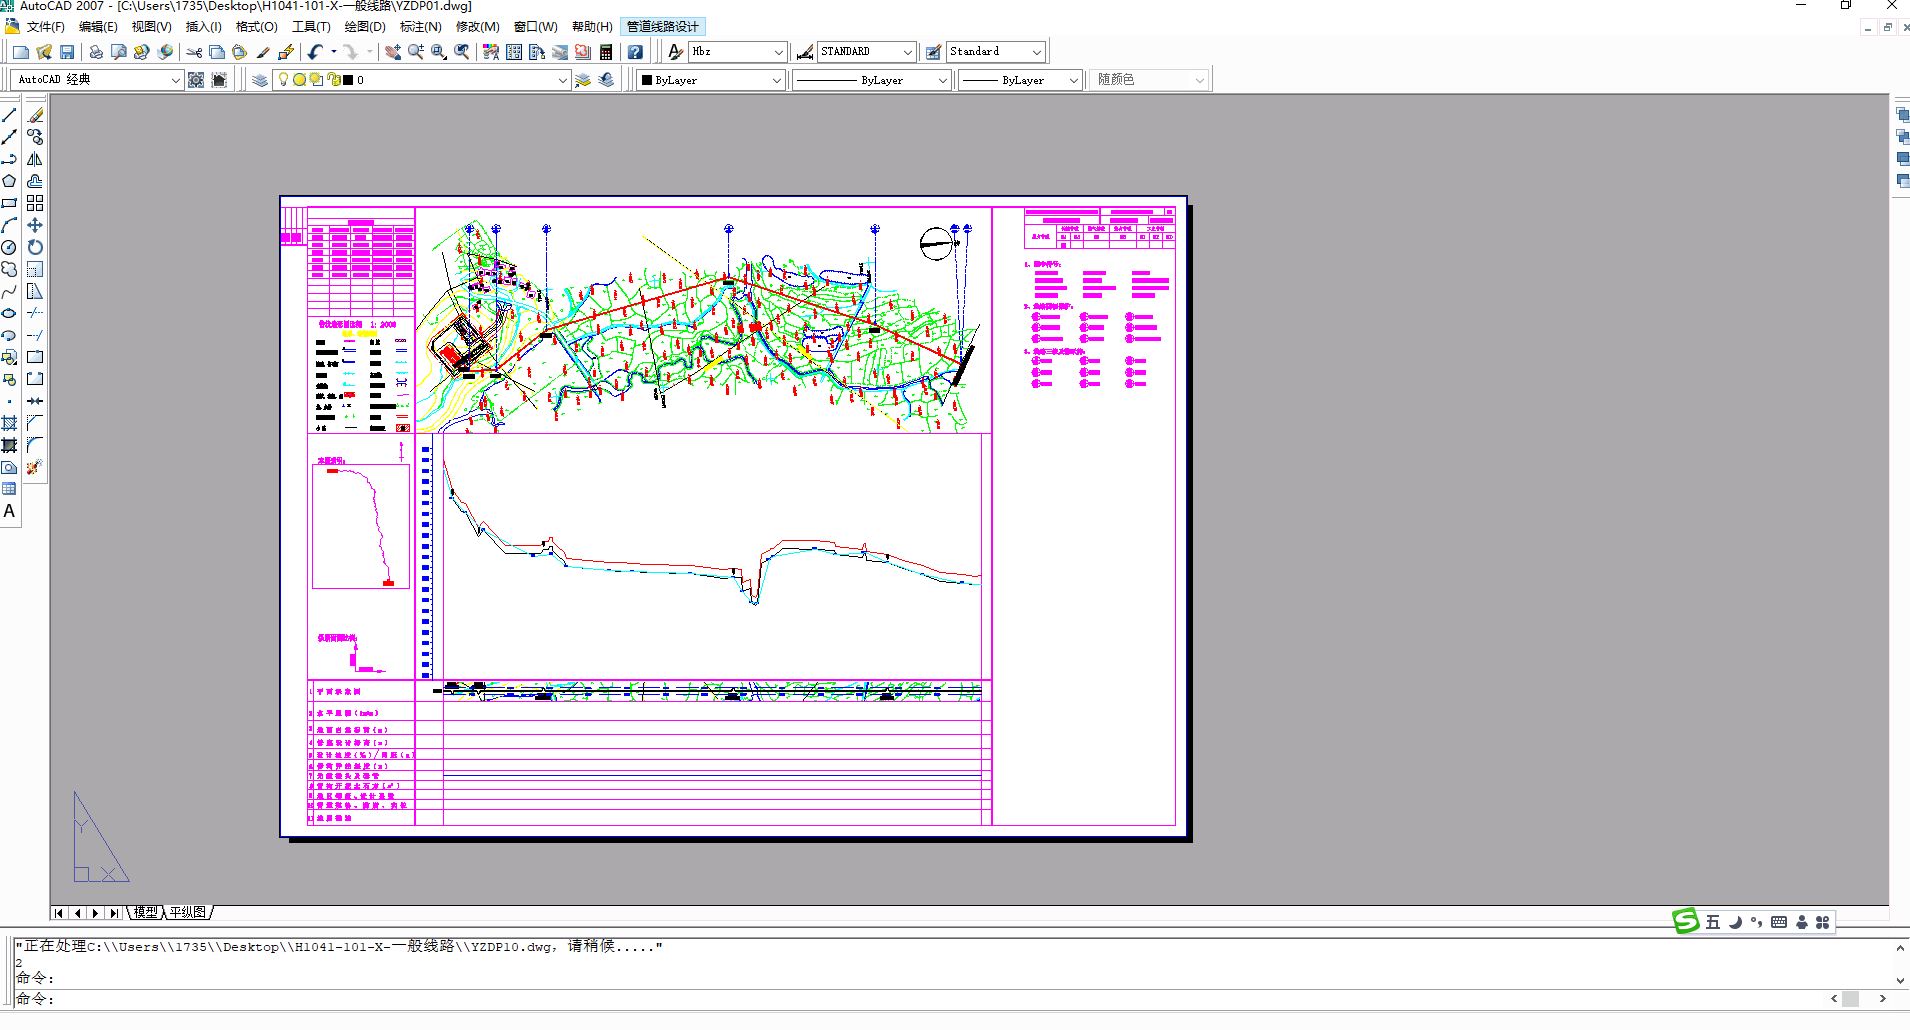Open the 绘图(D) menu
Viewport: 1910px width, 1030px height.
point(364,27)
